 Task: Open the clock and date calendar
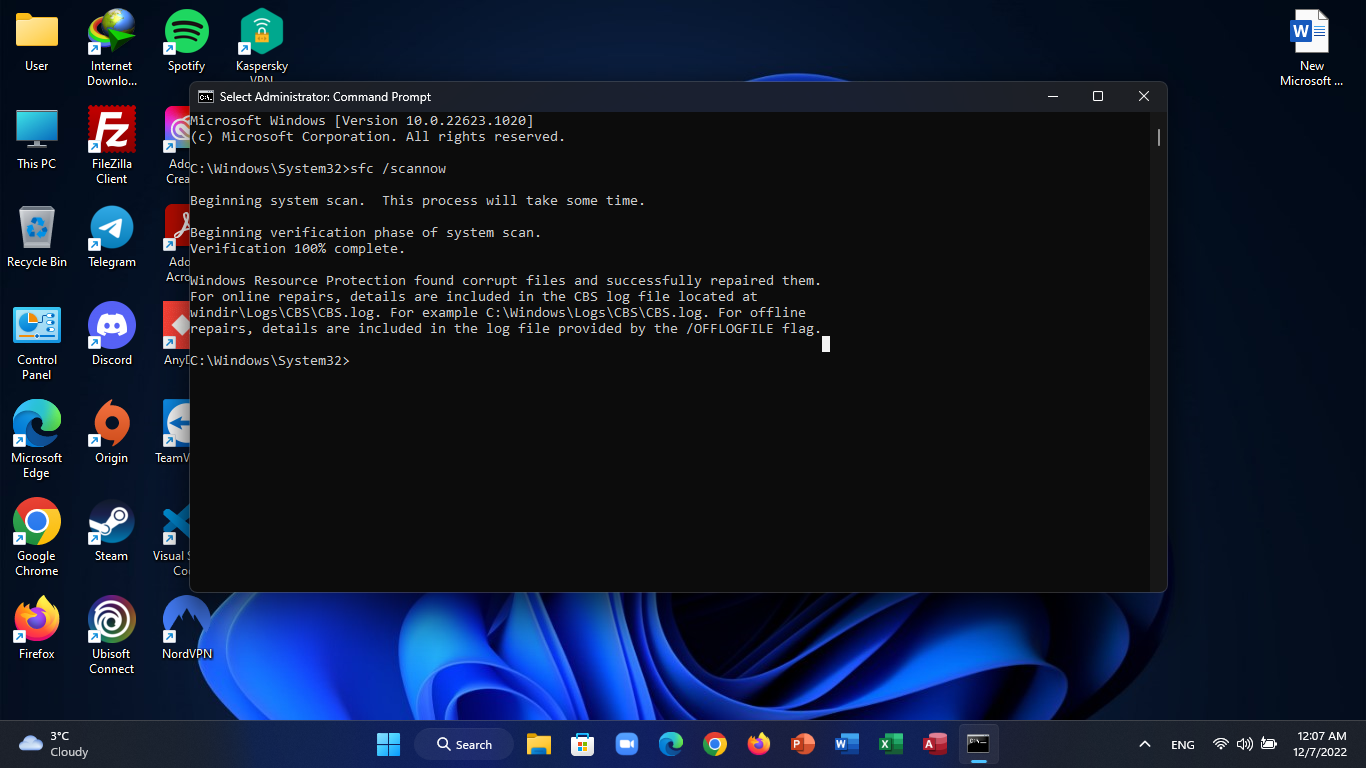(x=1322, y=744)
